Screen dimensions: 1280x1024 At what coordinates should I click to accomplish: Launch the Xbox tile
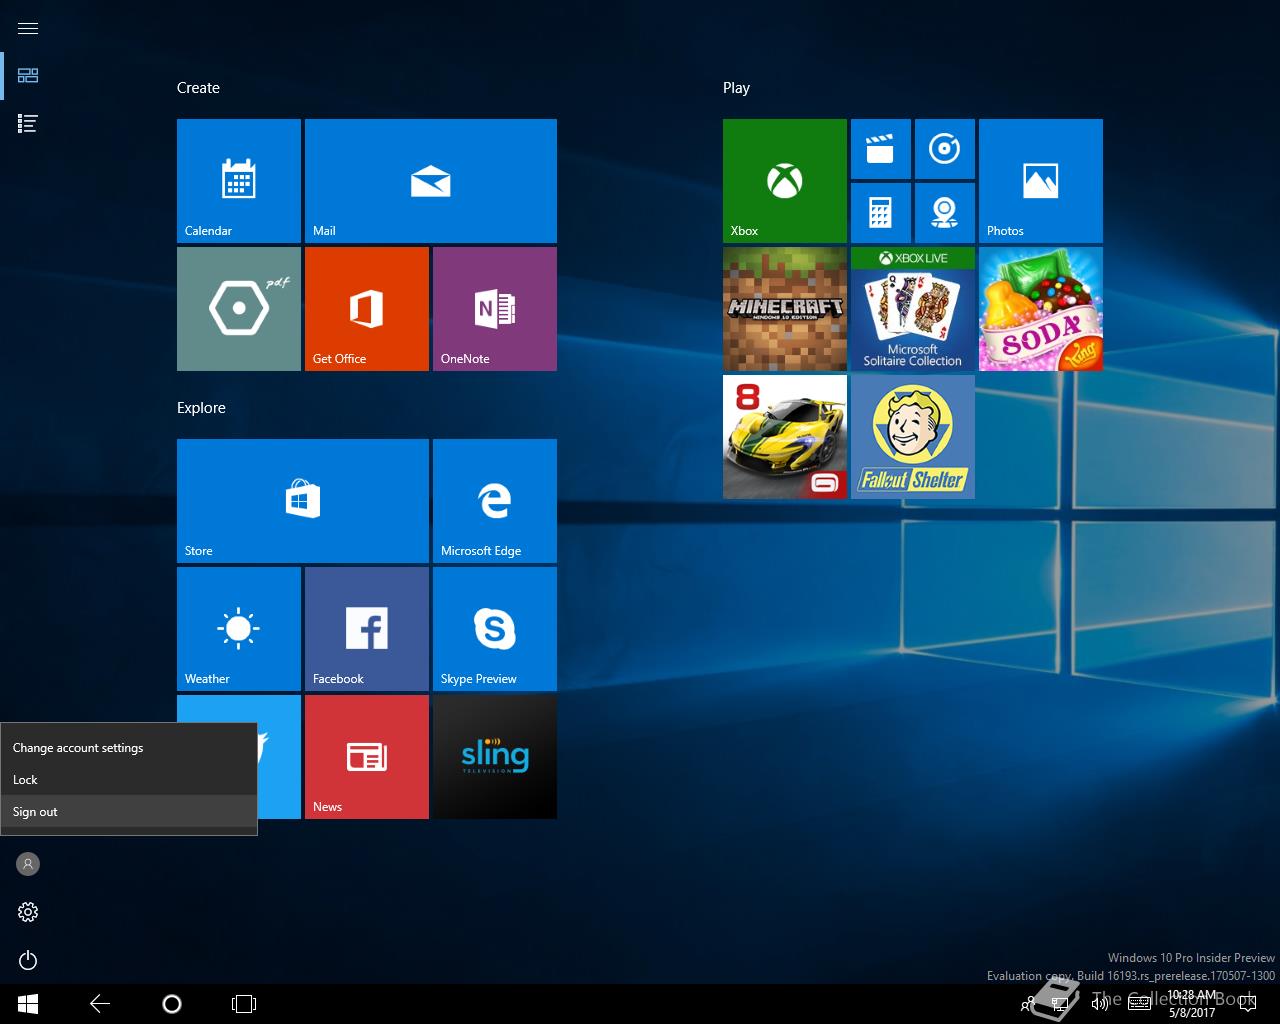pos(785,181)
